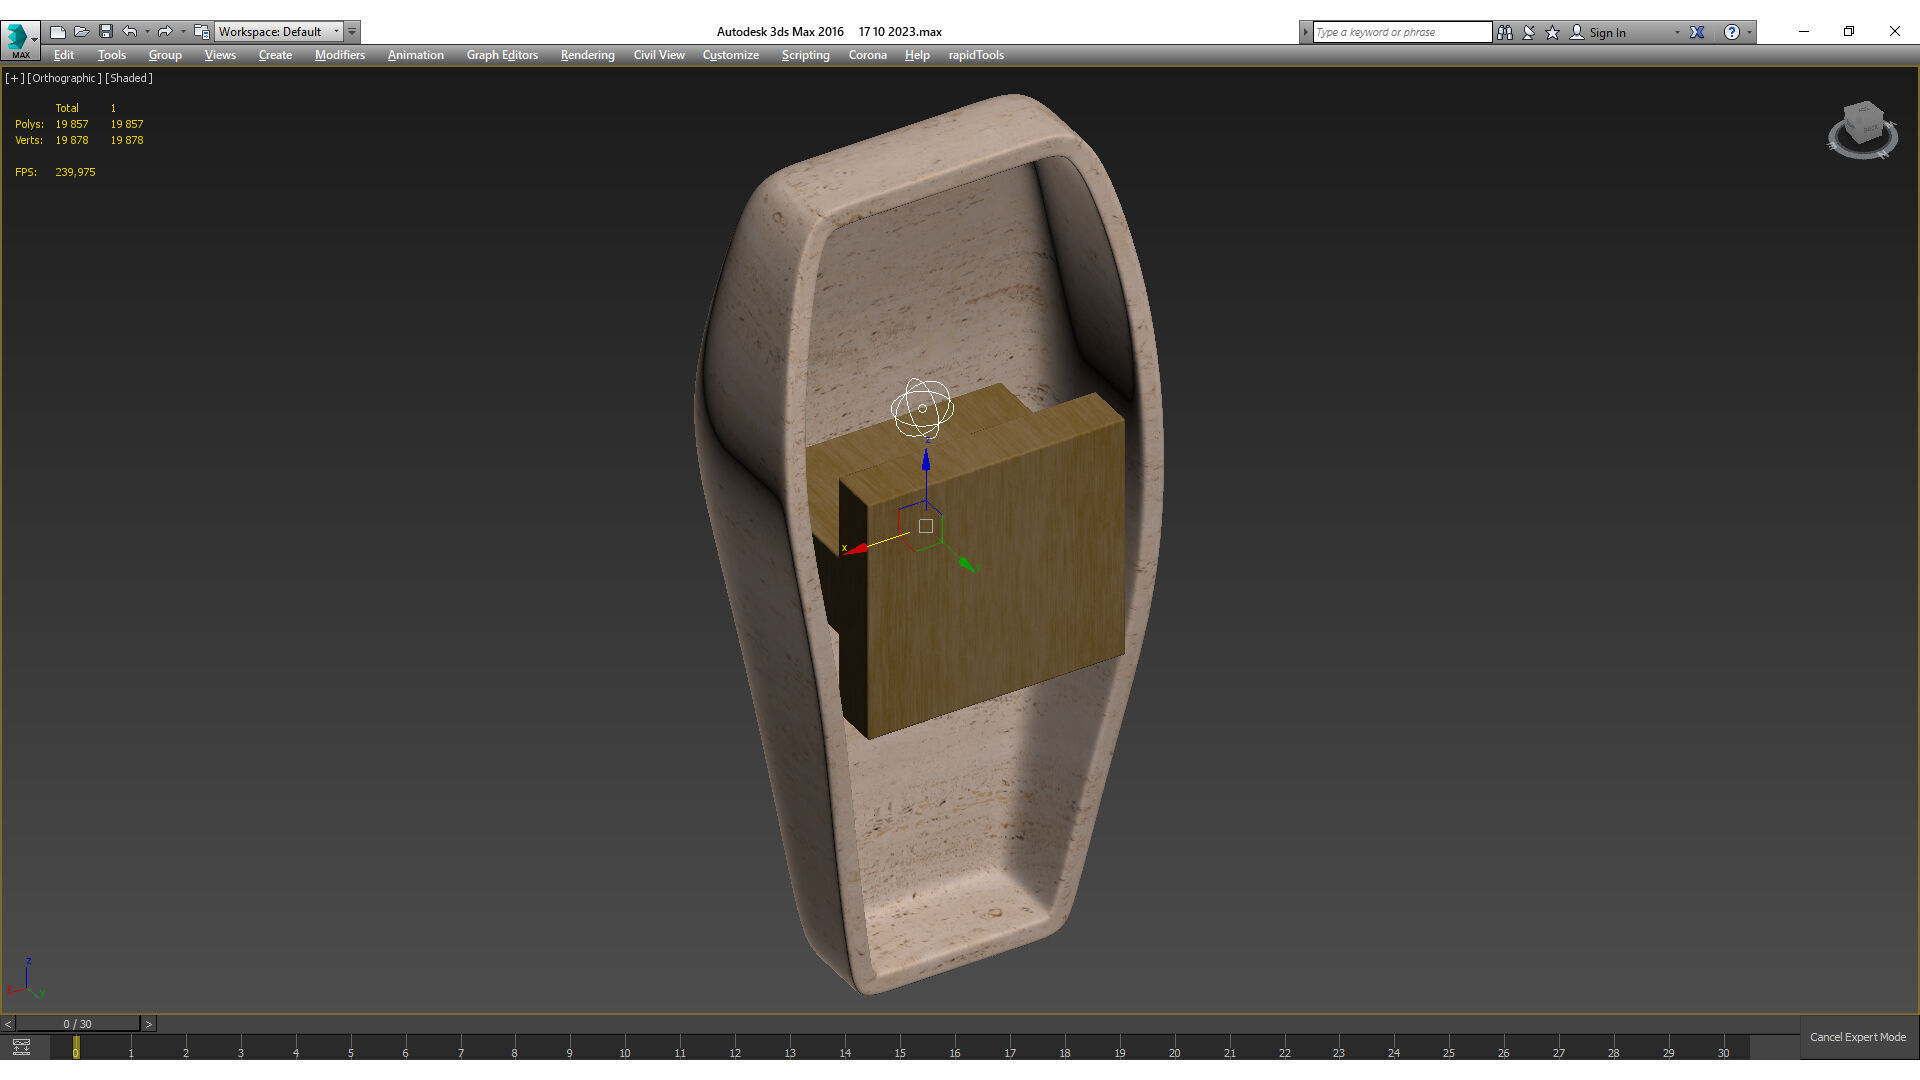This screenshot has width=1920, height=1080.
Task: Step time slider back with < button
Action: pyautogui.click(x=8, y=1024)
